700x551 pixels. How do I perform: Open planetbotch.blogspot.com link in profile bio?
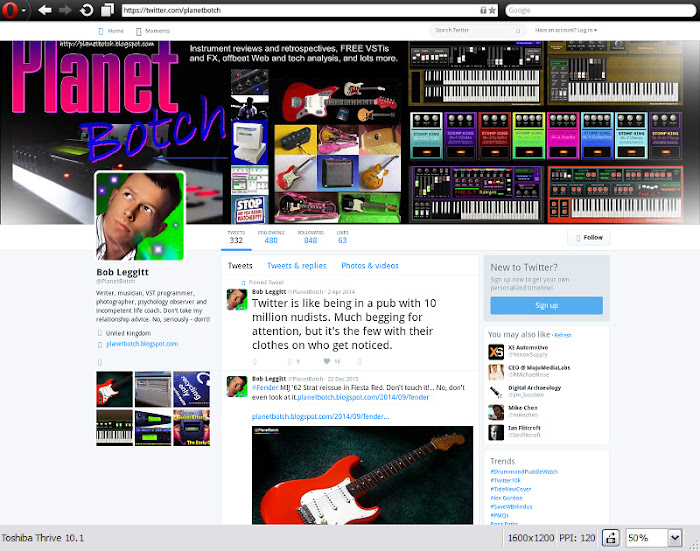[x=142, y=344]
